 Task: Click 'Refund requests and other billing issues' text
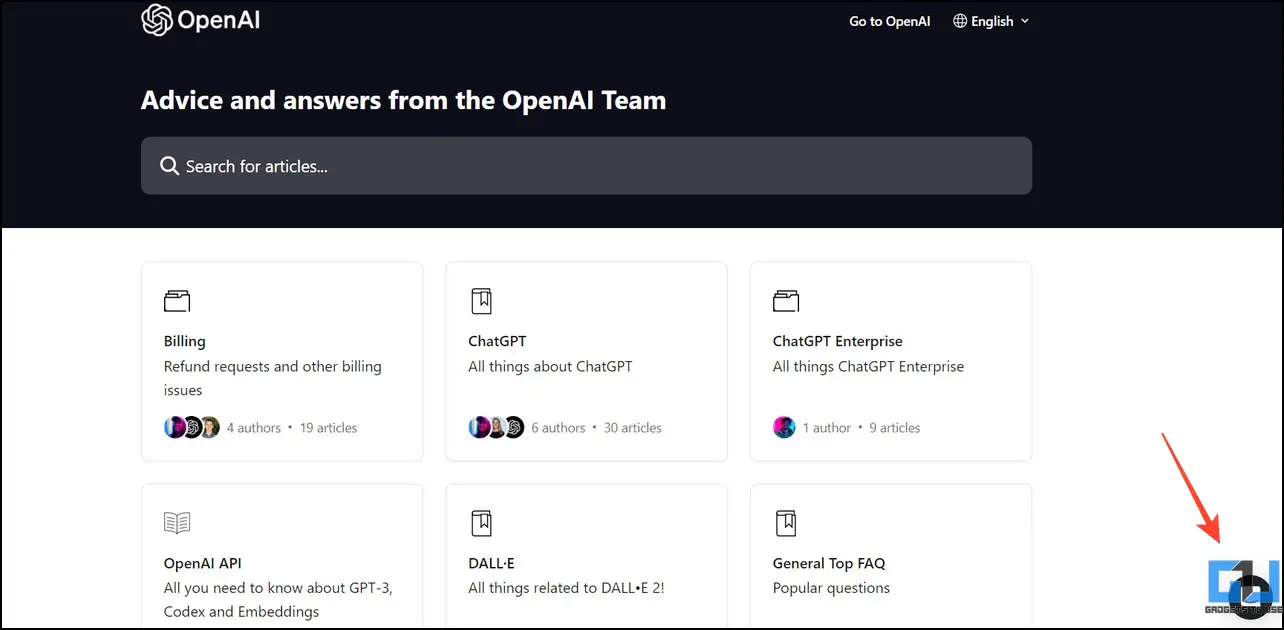coord(273,378)
